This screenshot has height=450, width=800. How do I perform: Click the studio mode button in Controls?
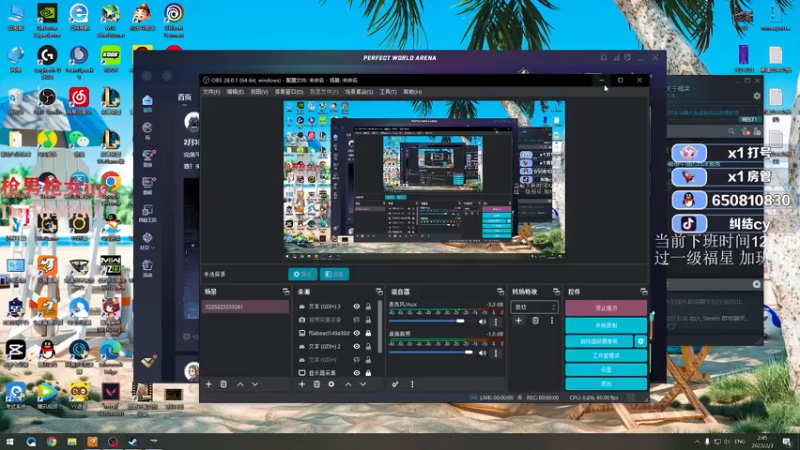coord(606,355)
